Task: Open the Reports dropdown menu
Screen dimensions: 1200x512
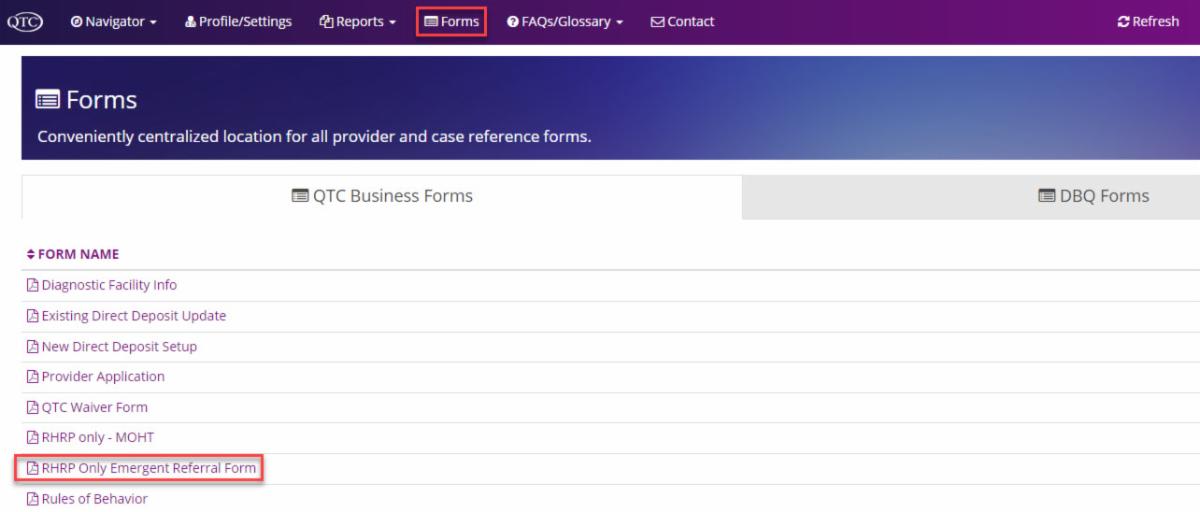Action: tap(357, 22)
